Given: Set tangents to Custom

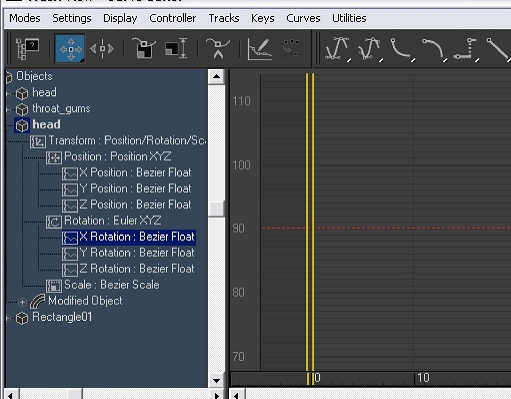Looking at the screenshot, I should [x=370, y=49].
